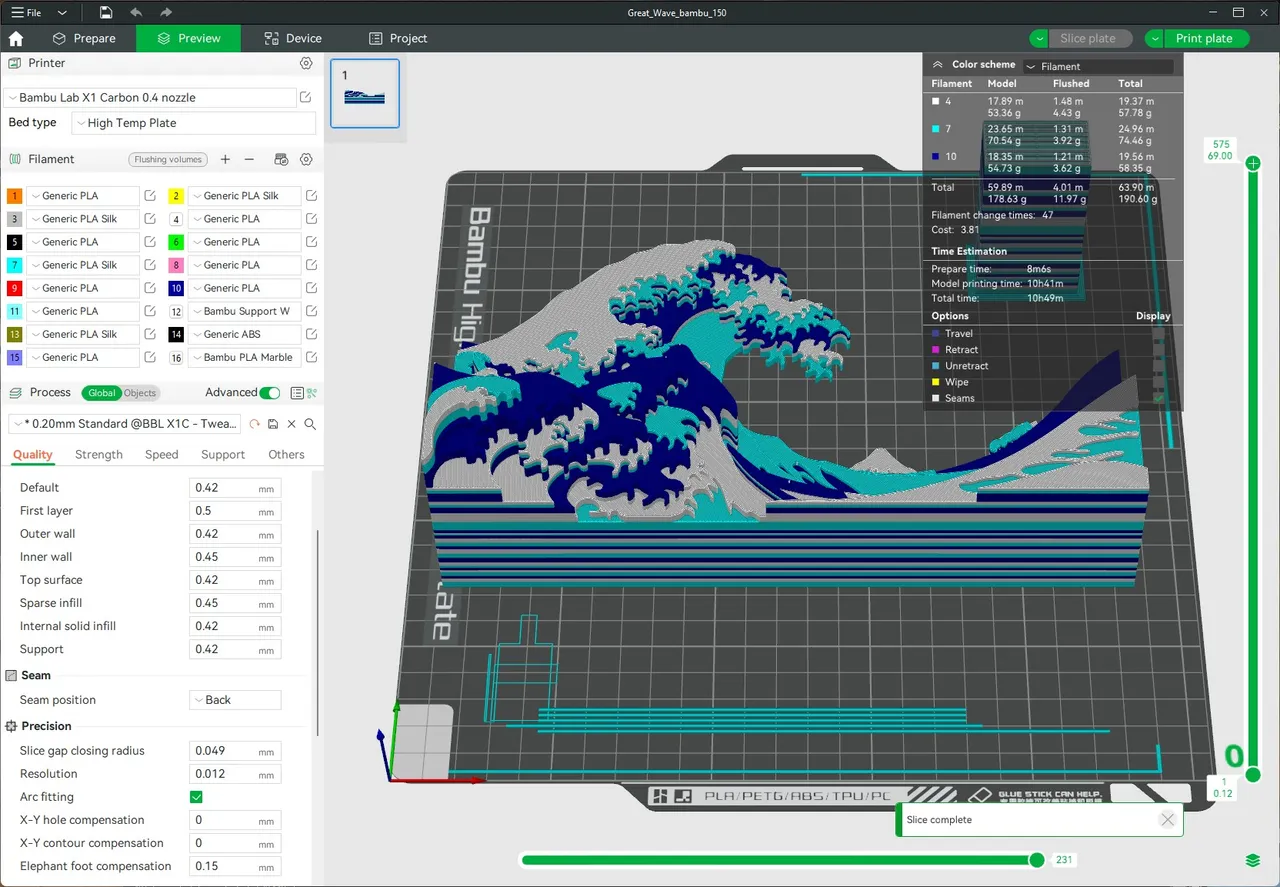Enable Arc fitting checkbox

tap(196, 797)
